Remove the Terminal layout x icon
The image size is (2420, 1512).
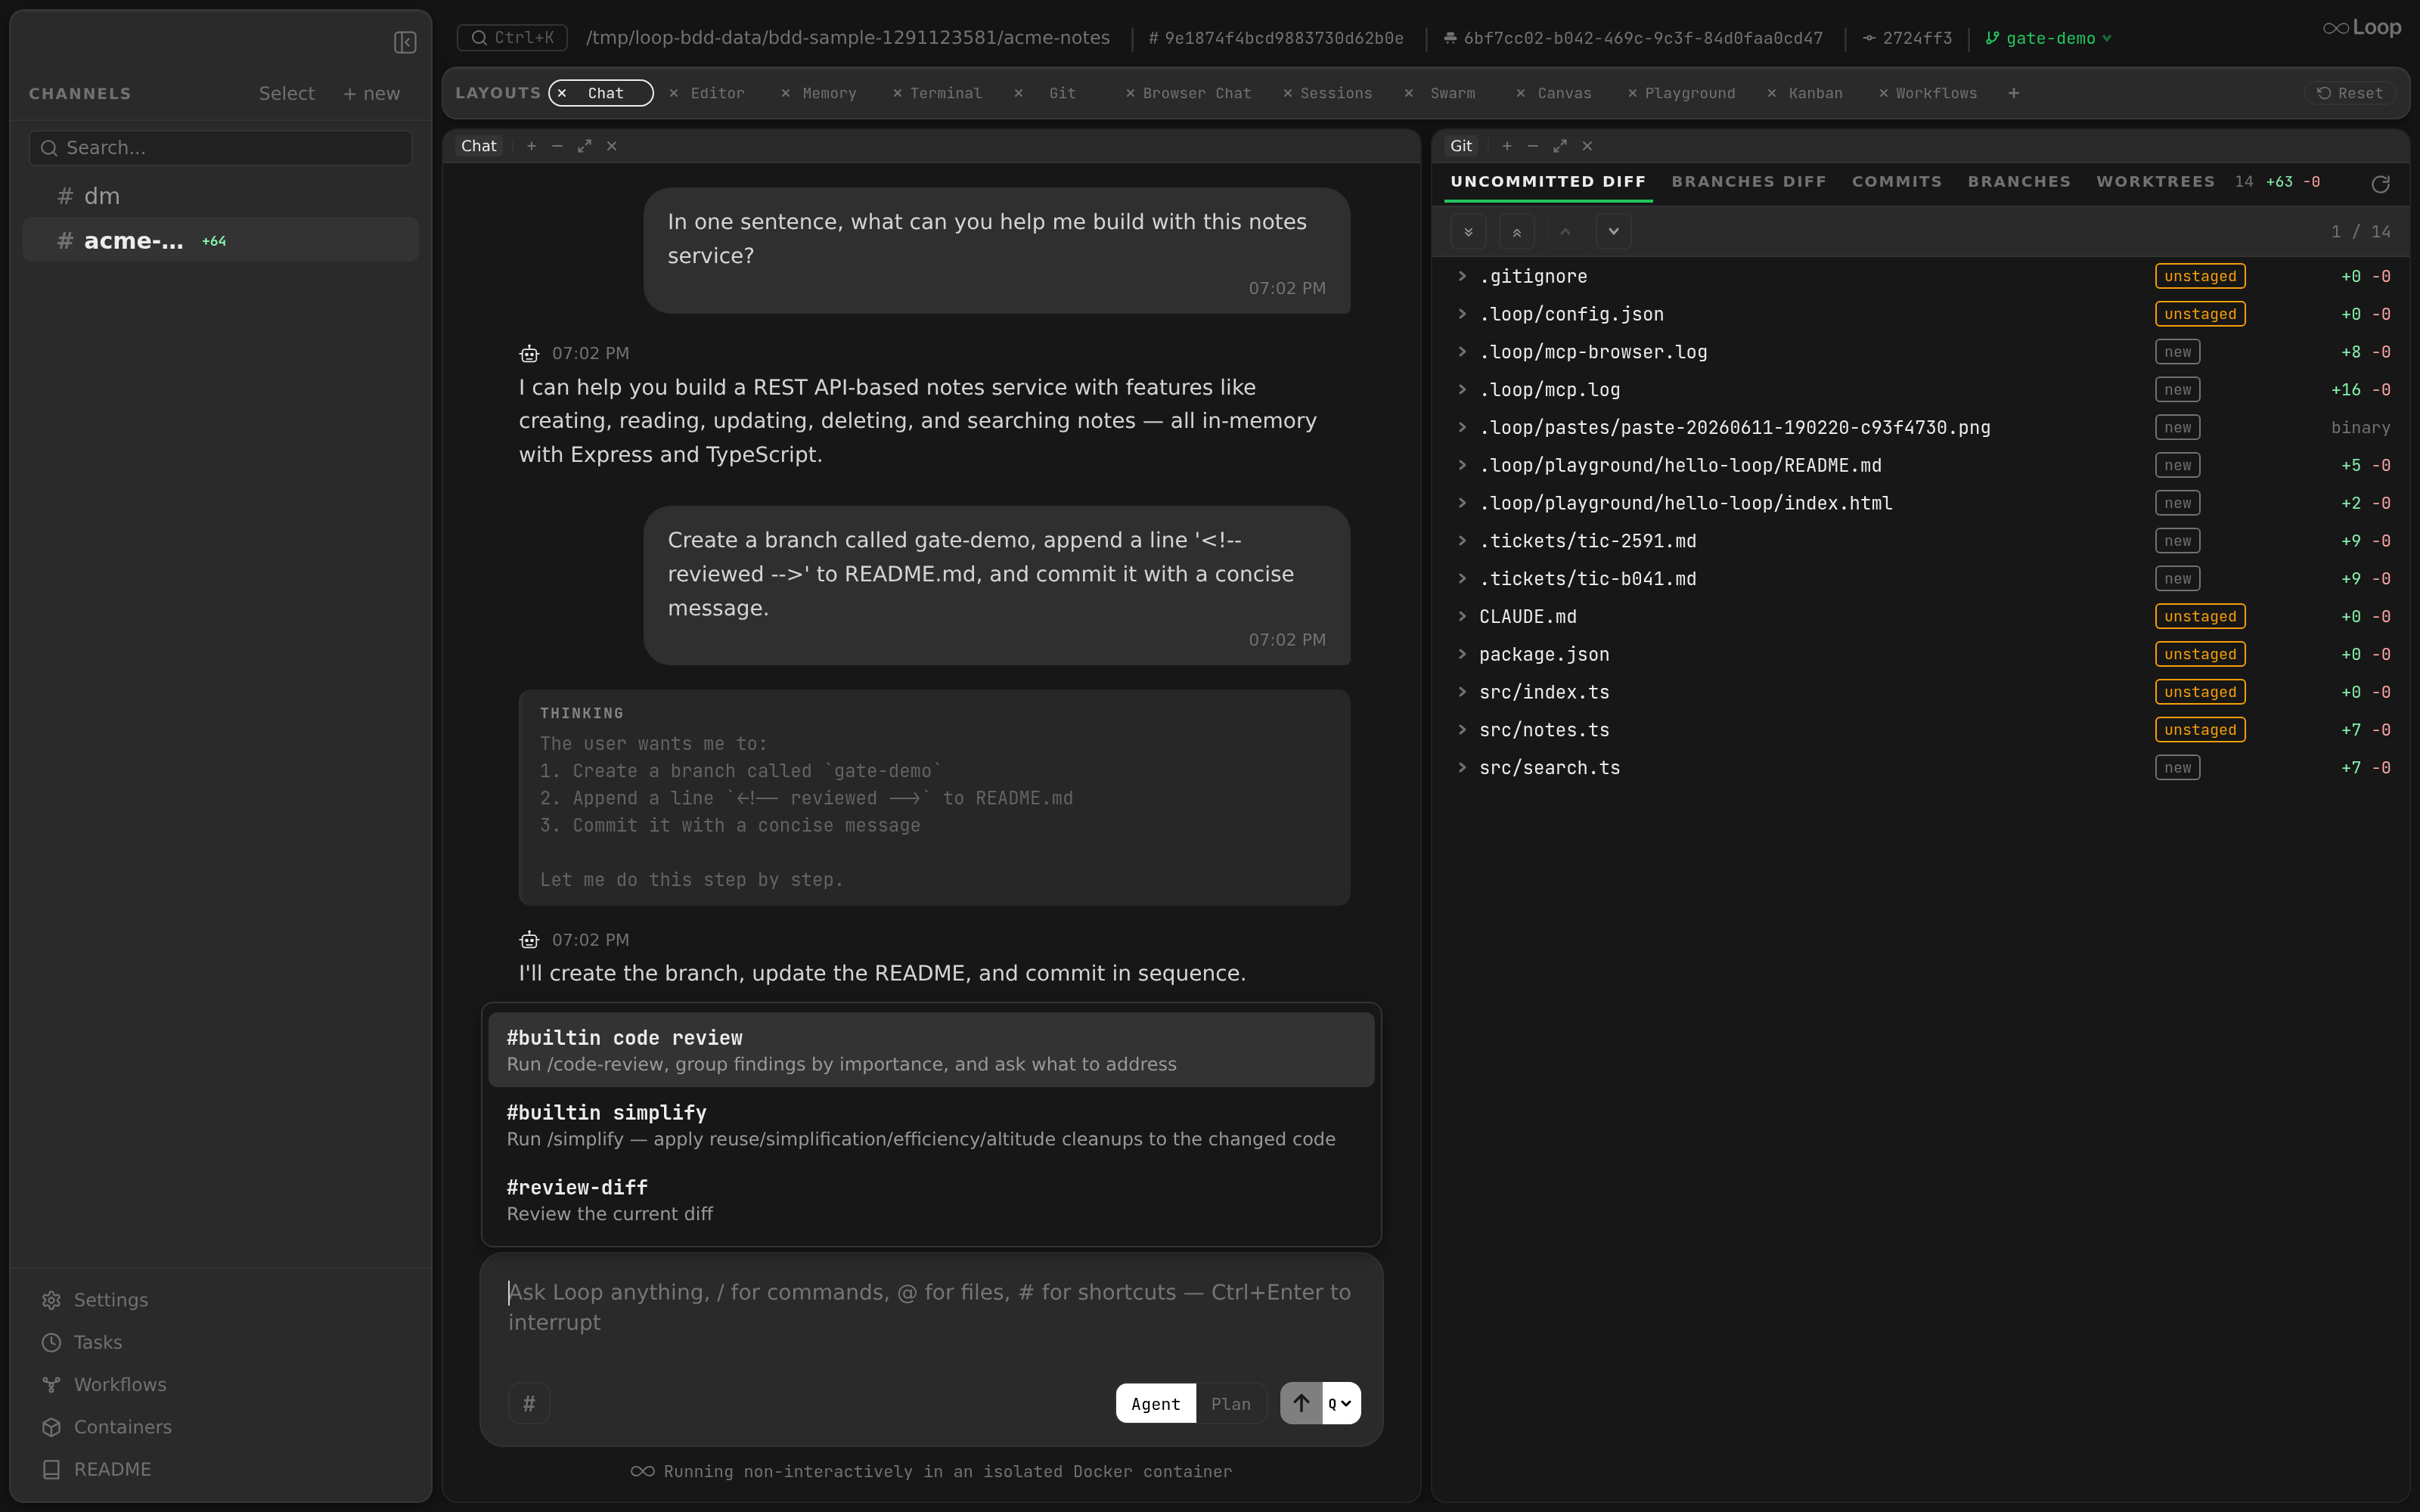click(897, 93)
